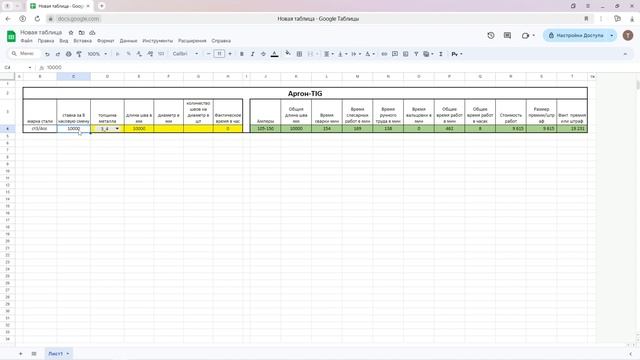
Task: Open the all sheets list button
Action: [34, 353]
